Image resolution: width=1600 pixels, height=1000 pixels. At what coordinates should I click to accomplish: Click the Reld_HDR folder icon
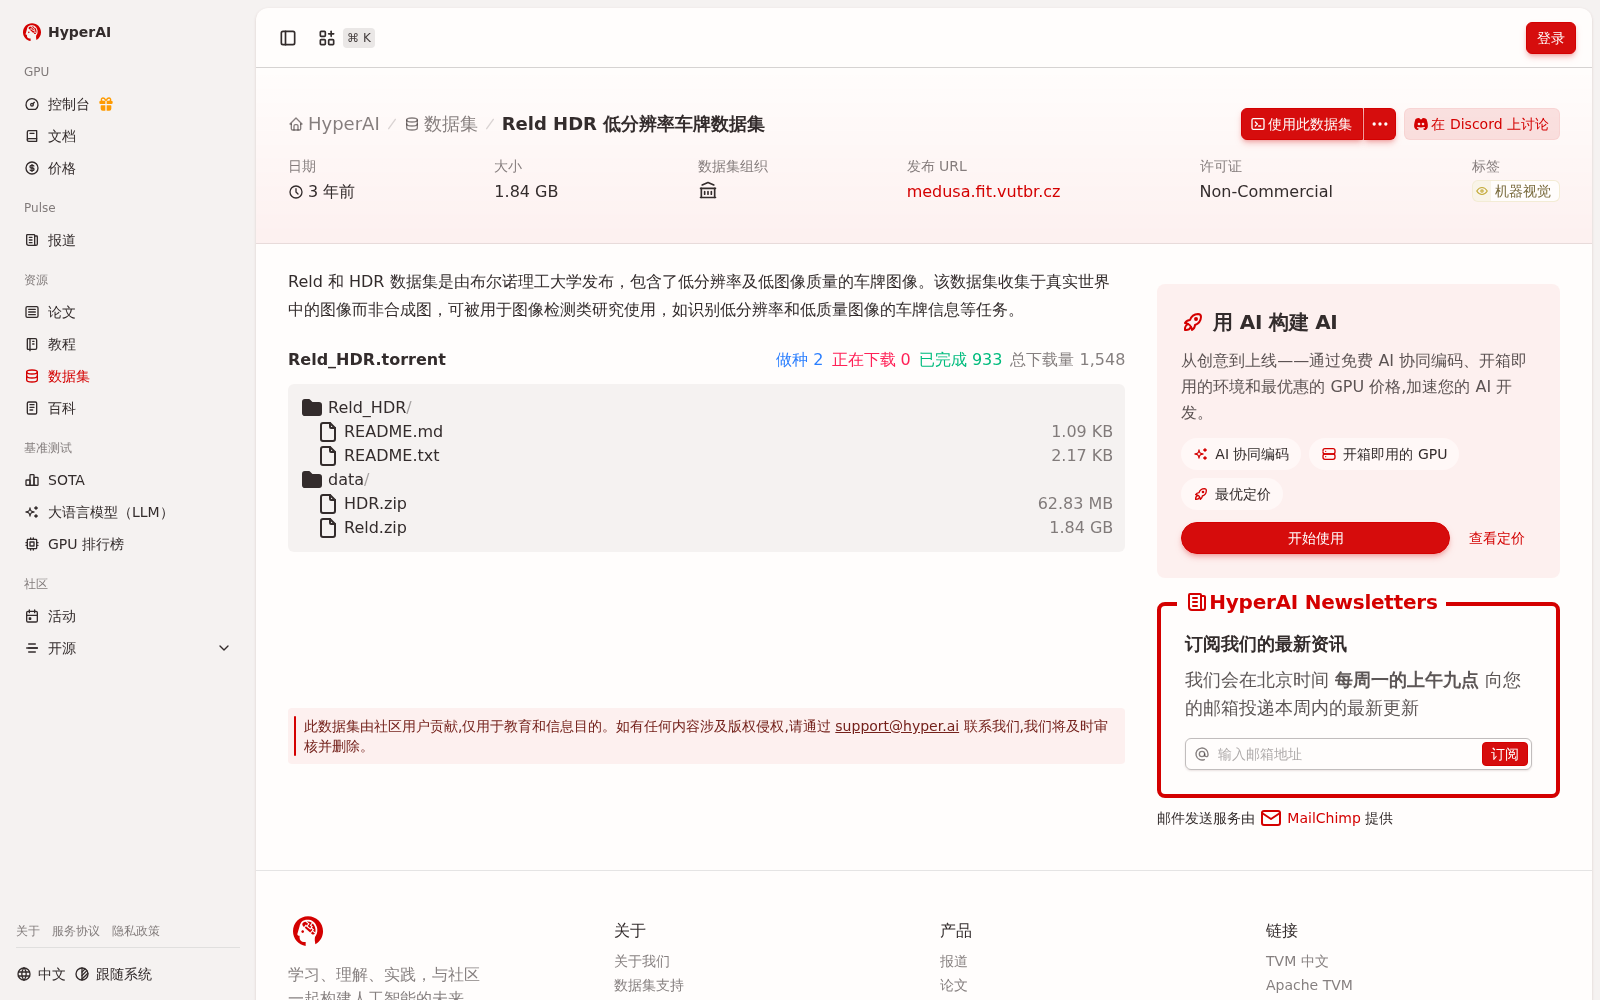pyautogui.click(x=312, y=407)
